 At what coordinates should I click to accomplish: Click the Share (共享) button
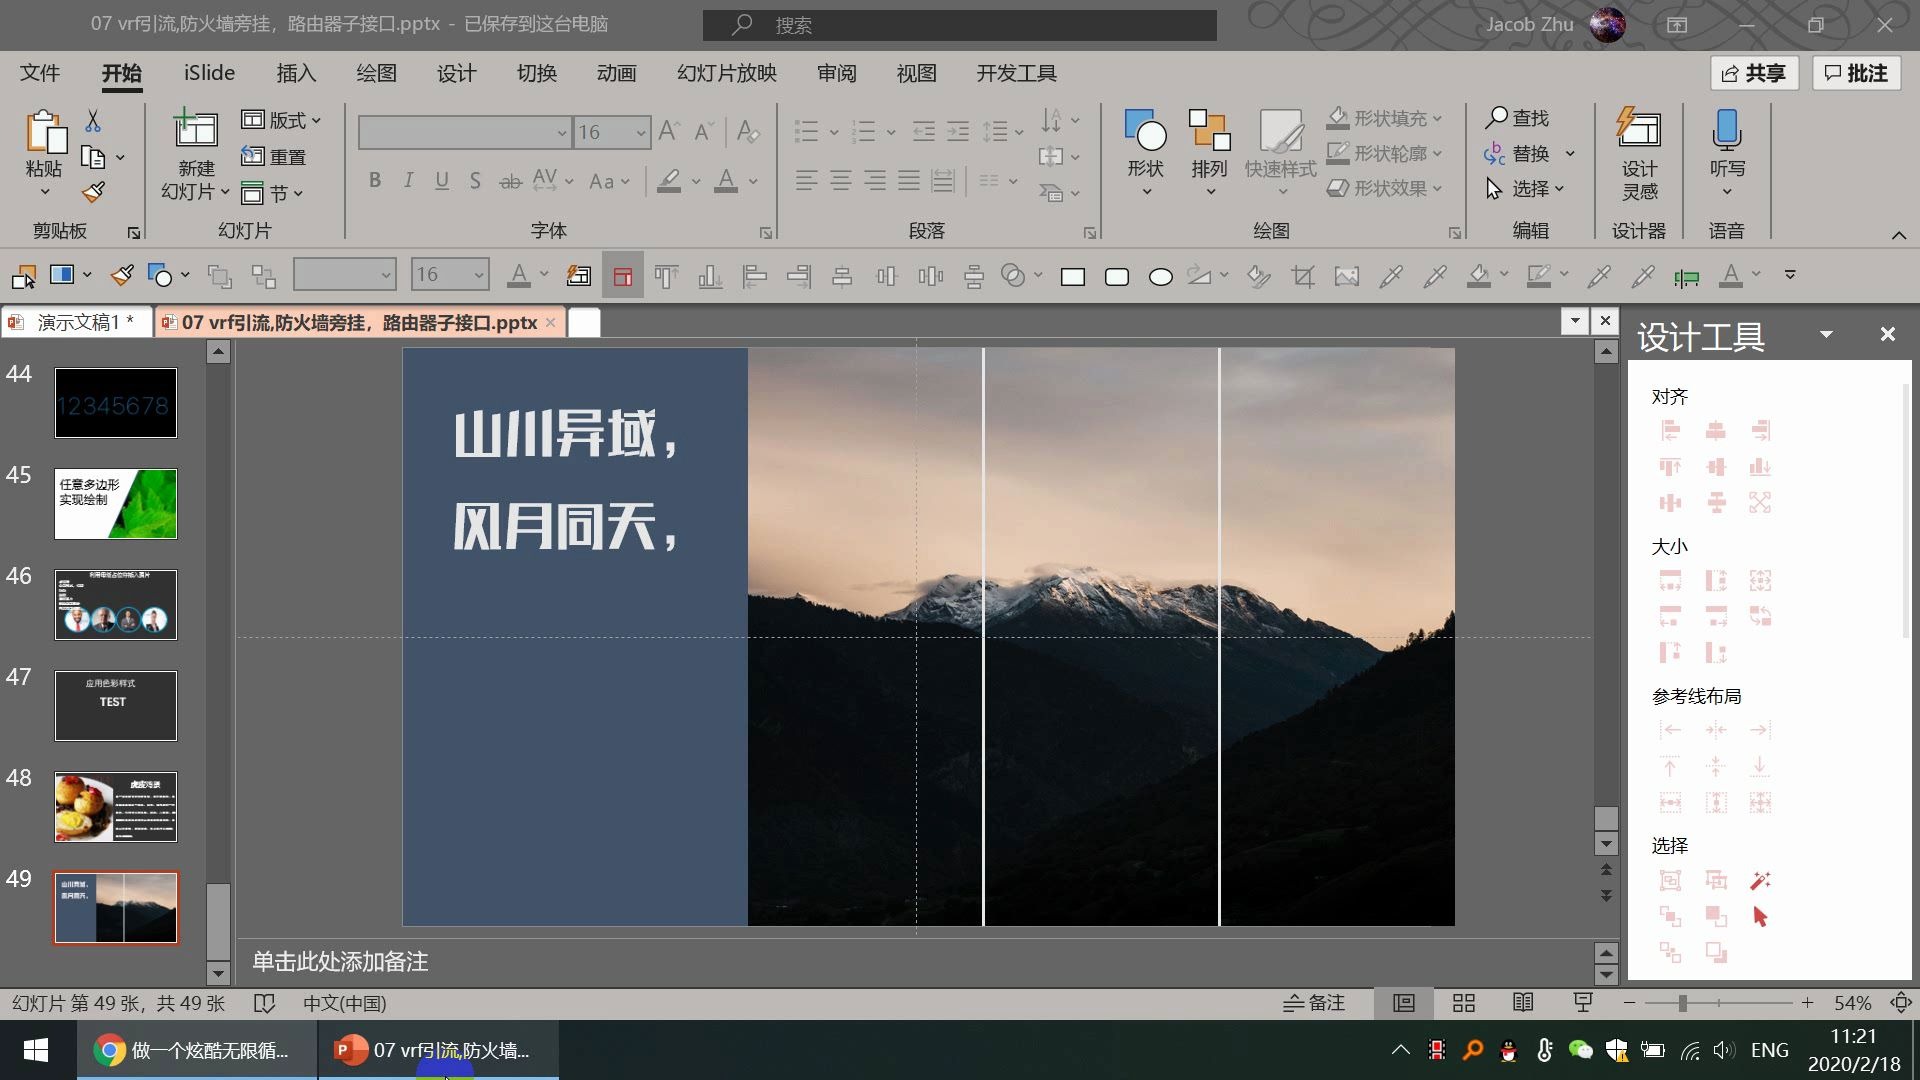click(x=1754, y=73)
